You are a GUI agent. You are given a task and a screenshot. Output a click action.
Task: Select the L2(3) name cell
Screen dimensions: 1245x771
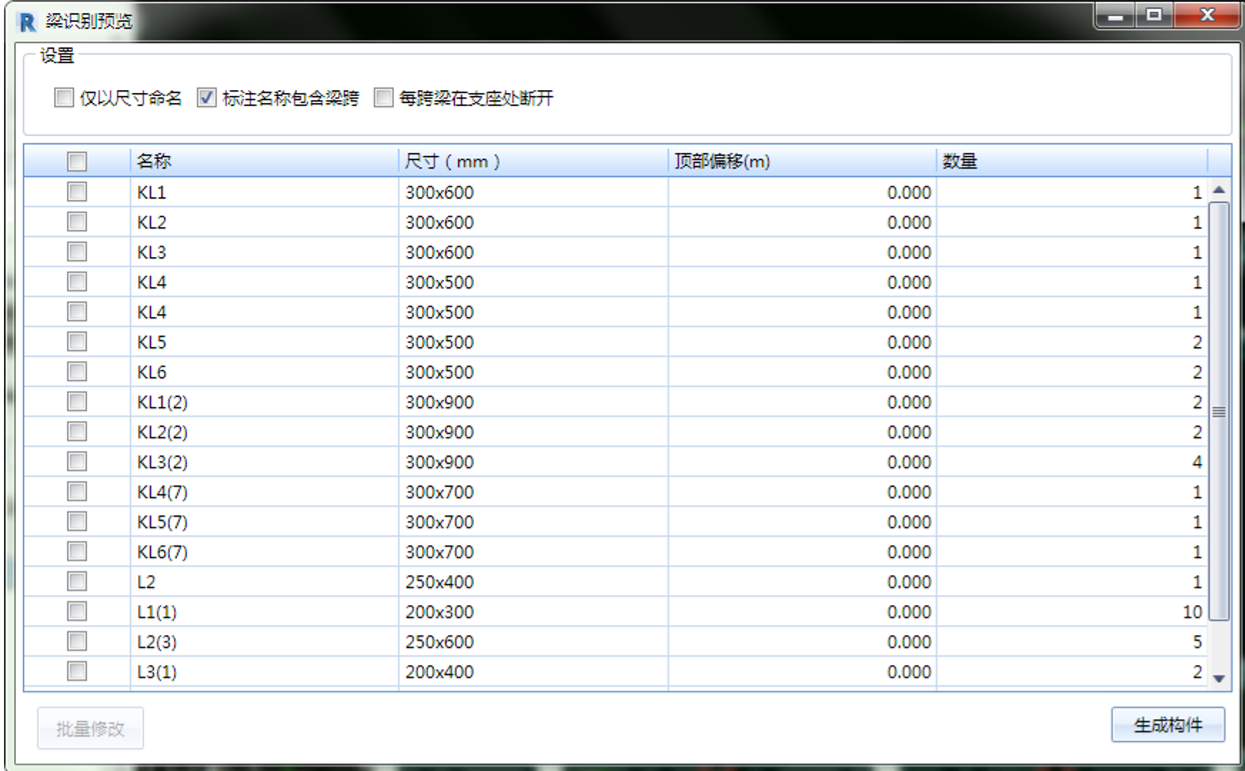click(264, 642)
